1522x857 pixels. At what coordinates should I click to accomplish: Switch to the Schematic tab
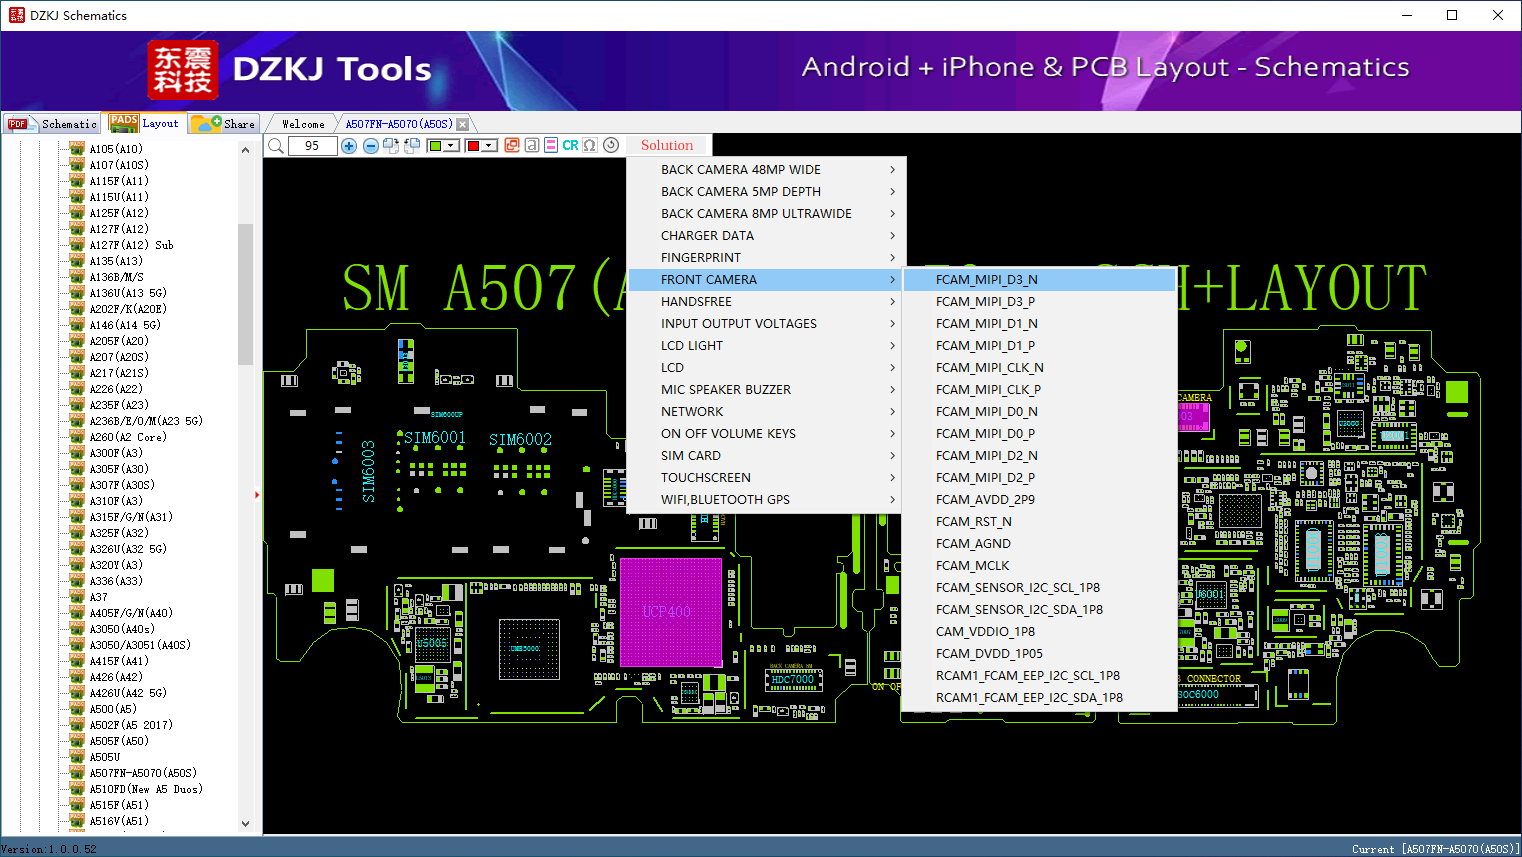point(53,124)
